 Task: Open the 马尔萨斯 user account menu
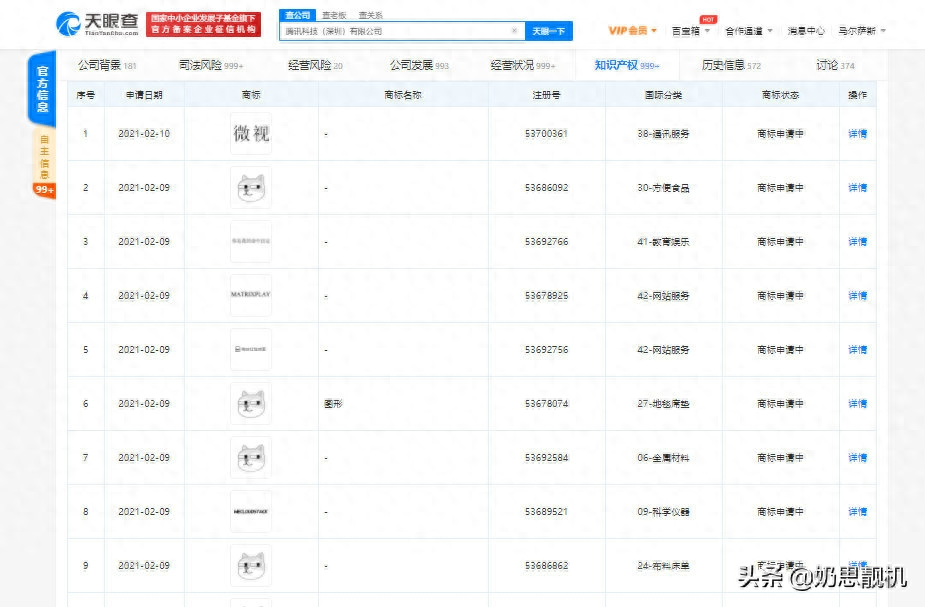862,31
